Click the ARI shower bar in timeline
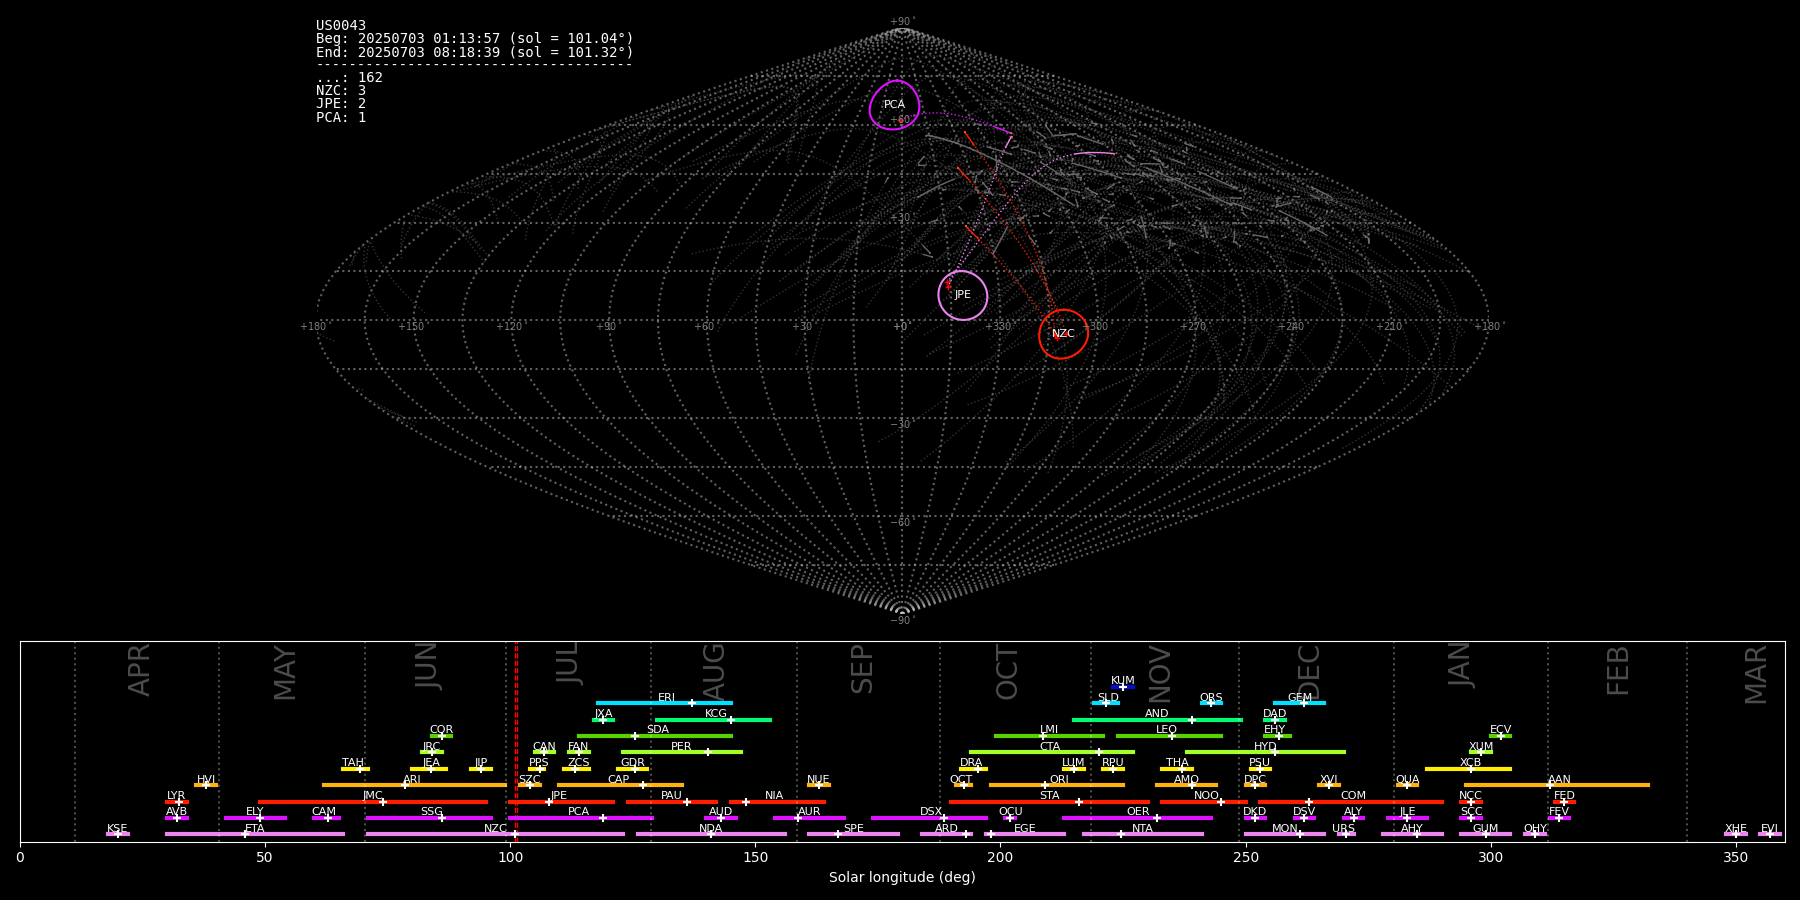This screenshot has height=900, width=1800. (x=414, y=785)
